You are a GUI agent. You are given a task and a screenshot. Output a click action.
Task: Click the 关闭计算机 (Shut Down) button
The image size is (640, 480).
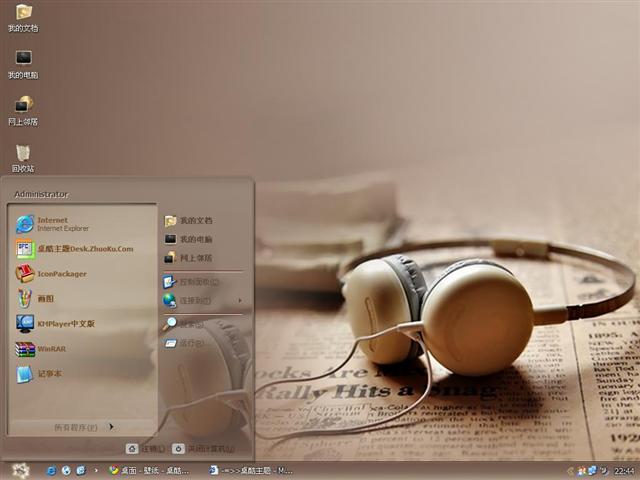point(203,449)
